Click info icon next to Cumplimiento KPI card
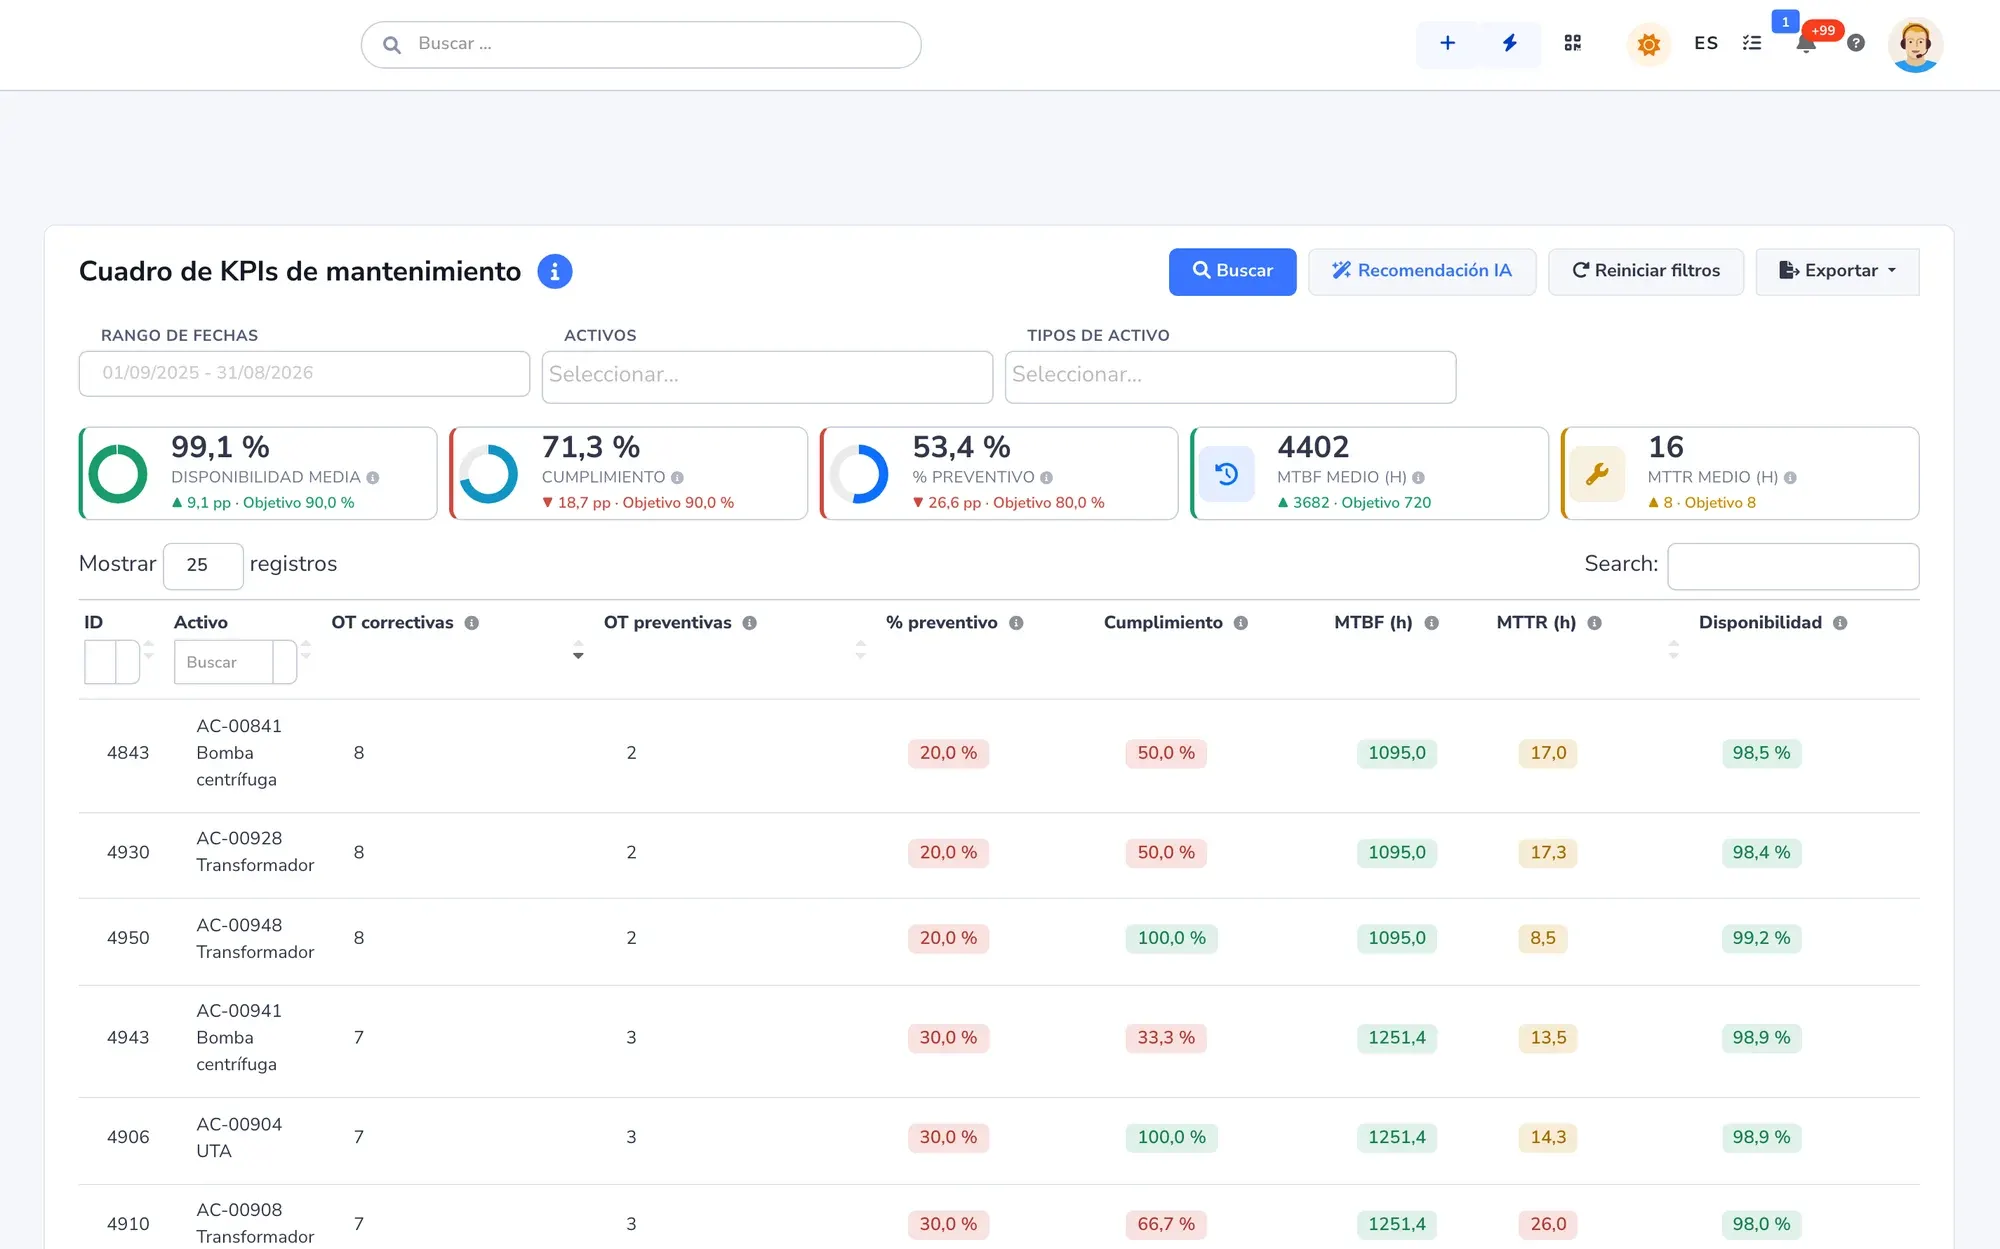2000x1249 pixels. 678,478
